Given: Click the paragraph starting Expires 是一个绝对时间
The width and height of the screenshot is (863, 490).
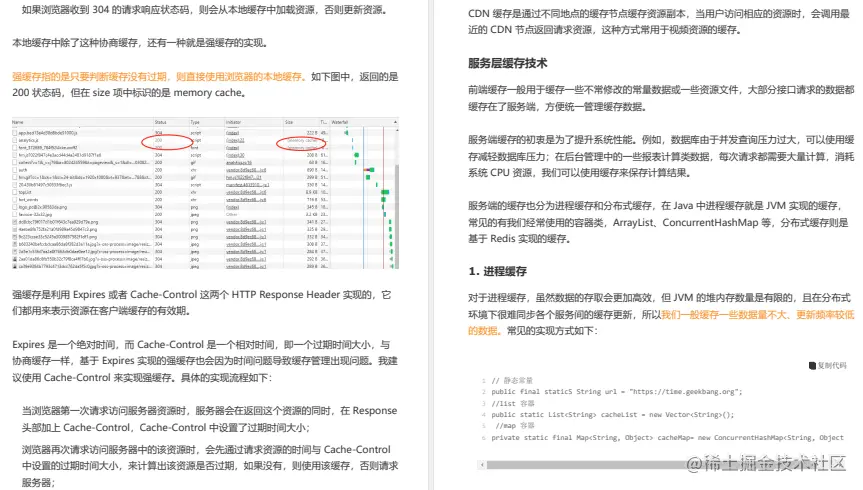Looking at the screenshot, I should (205, 361).
